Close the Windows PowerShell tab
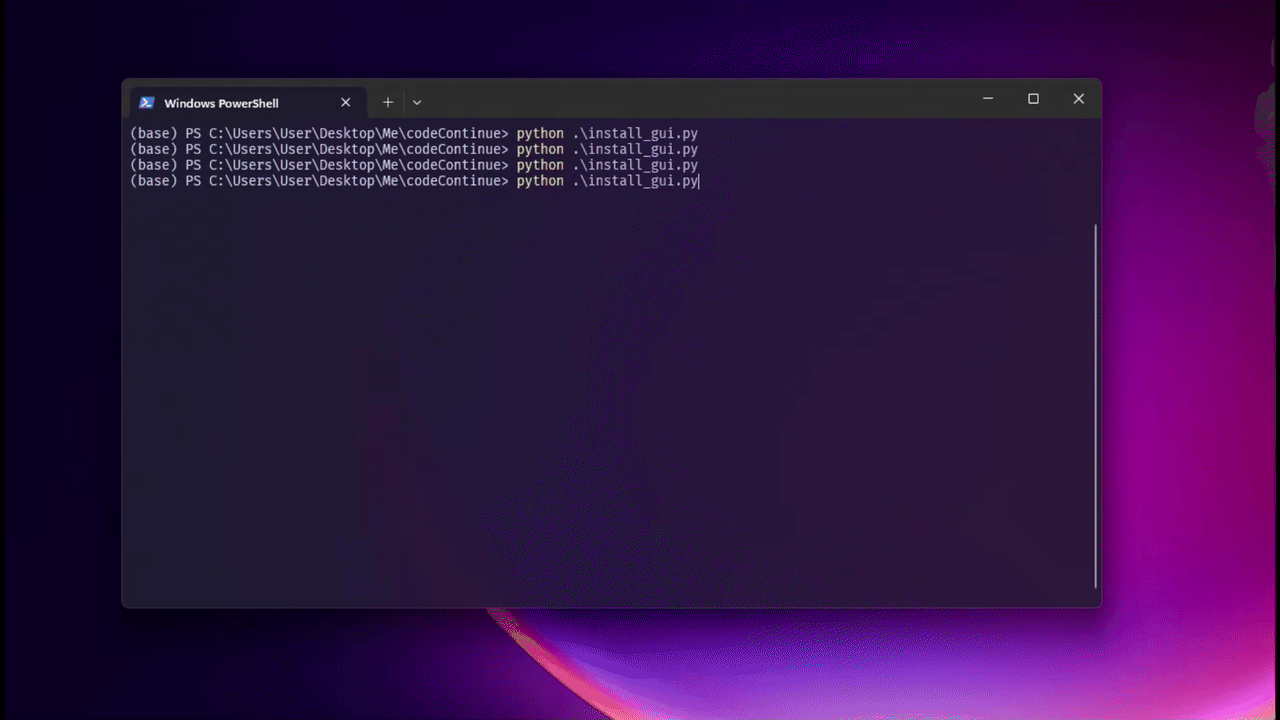Image resolution: width=1280 pixels, height=720 pixels. (345, 102)
